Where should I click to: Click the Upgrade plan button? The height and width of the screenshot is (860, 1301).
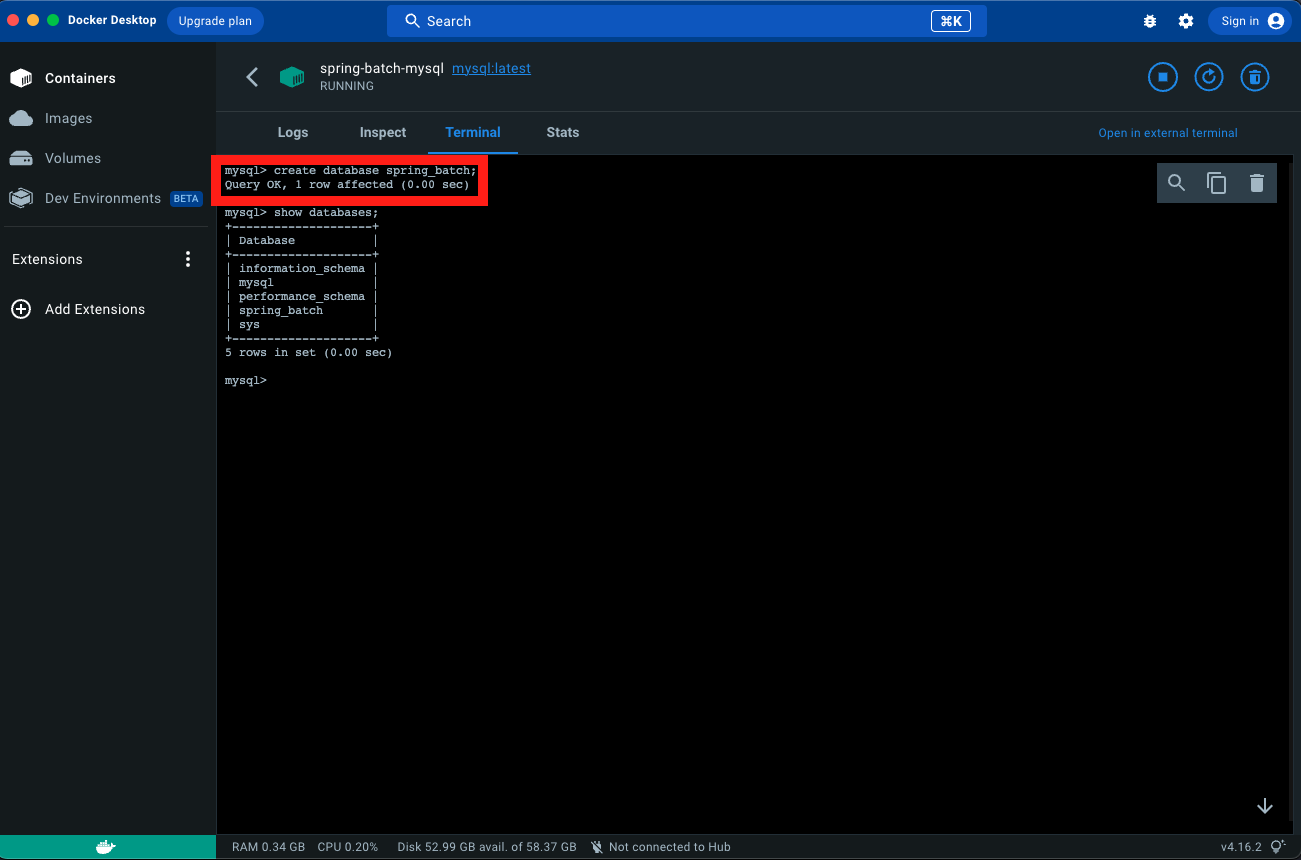(x=215, y=21)
